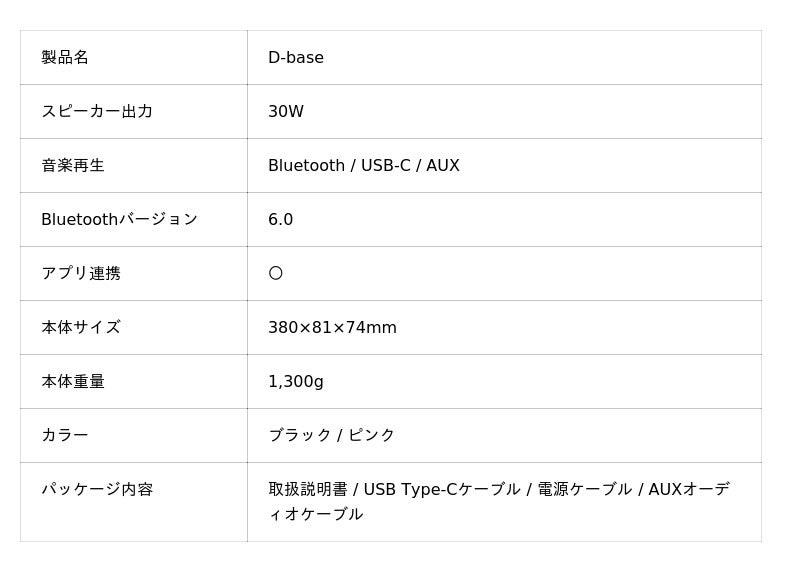800x572 pixels.
Task: Click the ブラック color text
Action: (x=300, y=436)
